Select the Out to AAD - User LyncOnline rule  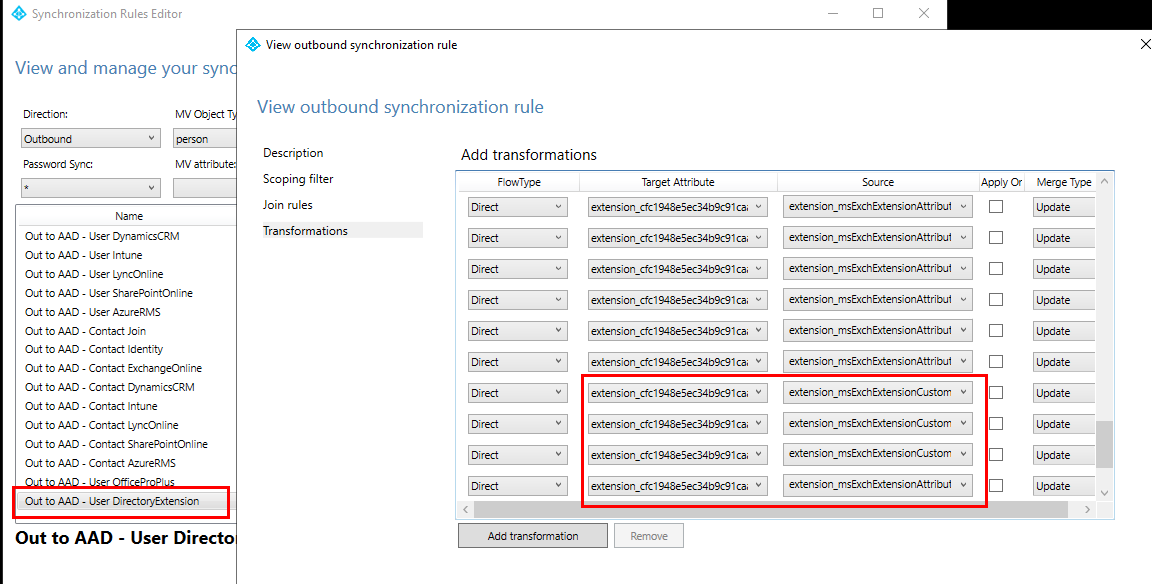tap(94, 274)
